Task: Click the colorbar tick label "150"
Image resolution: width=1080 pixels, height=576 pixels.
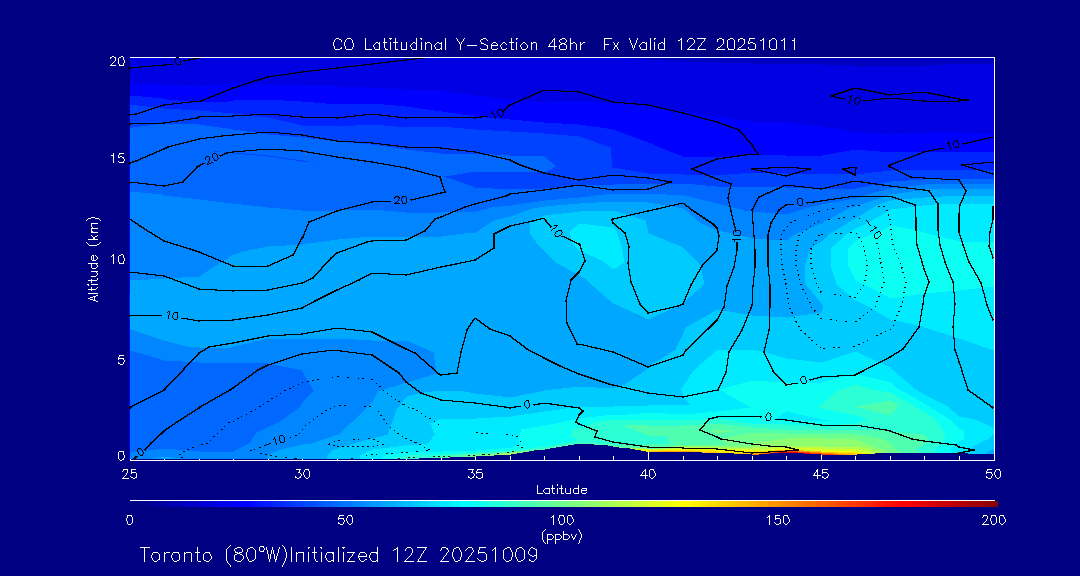Action: pos(777,520)
